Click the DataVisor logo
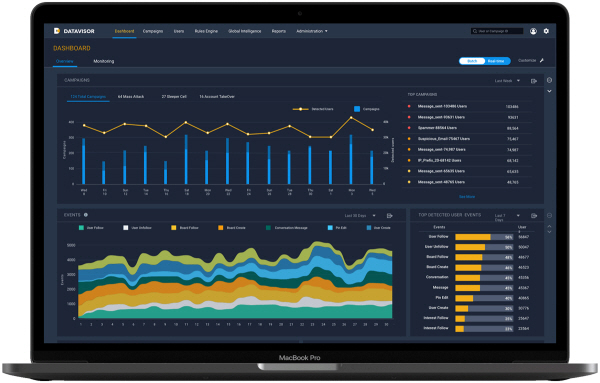This screenshot has width=600, height=383. coord(74,31)
